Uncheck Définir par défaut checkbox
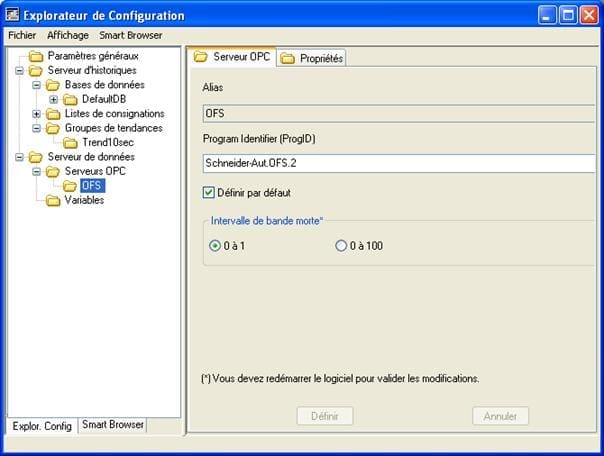The height and width of the screenshot is (456, 604). coord(208,193)
